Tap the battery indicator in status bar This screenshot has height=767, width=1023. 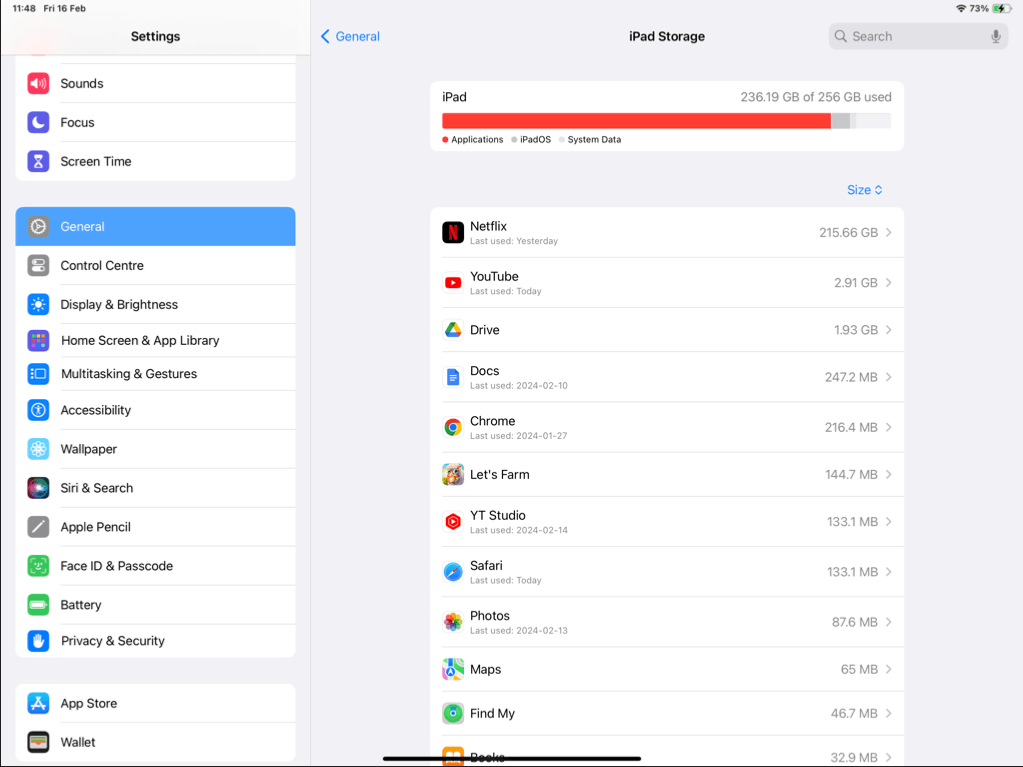[1001, 8]
